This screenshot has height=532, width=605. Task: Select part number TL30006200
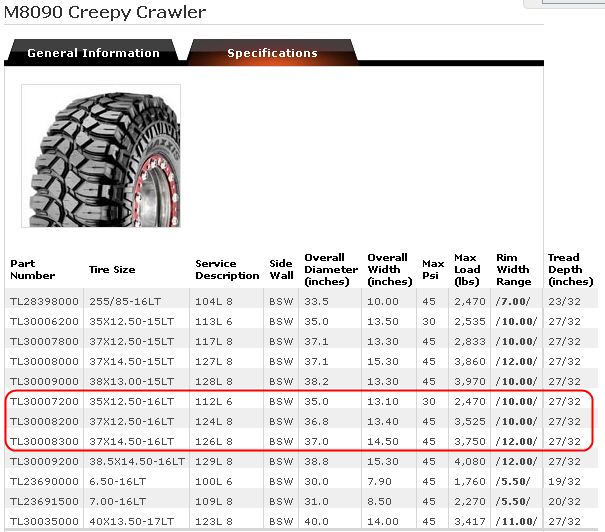click(43, 320)
